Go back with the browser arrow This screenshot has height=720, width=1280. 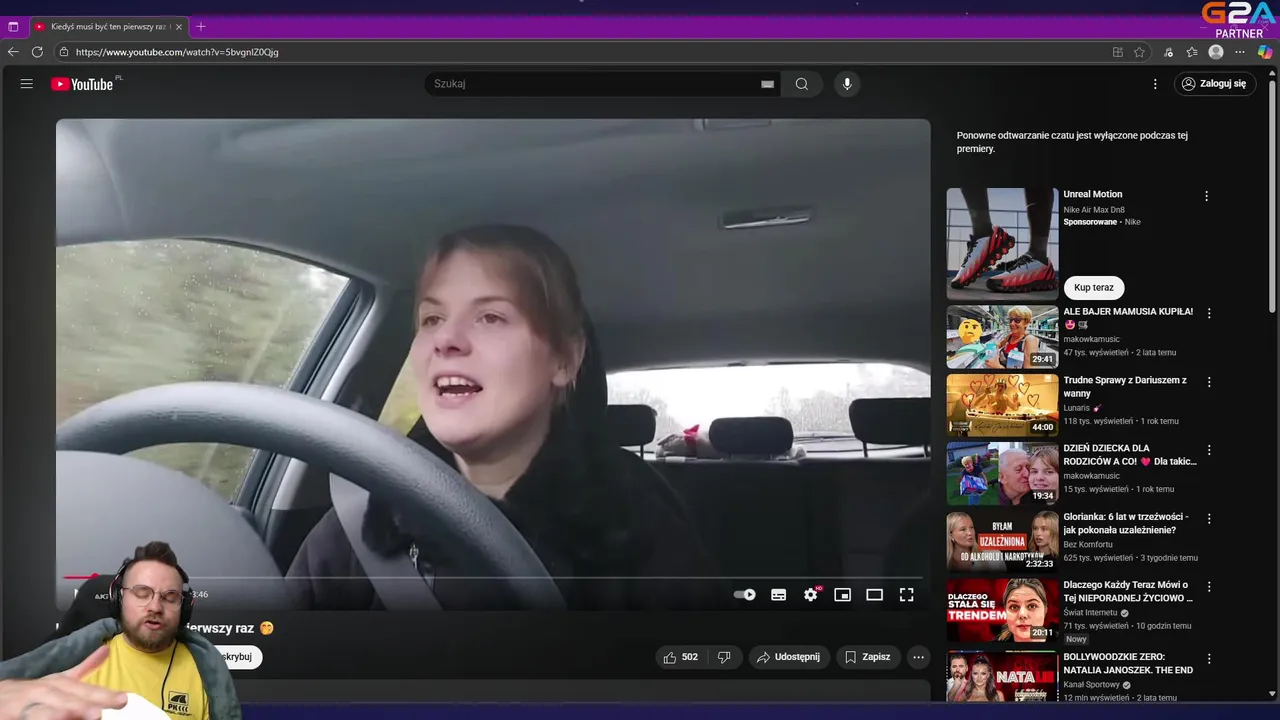13,52
